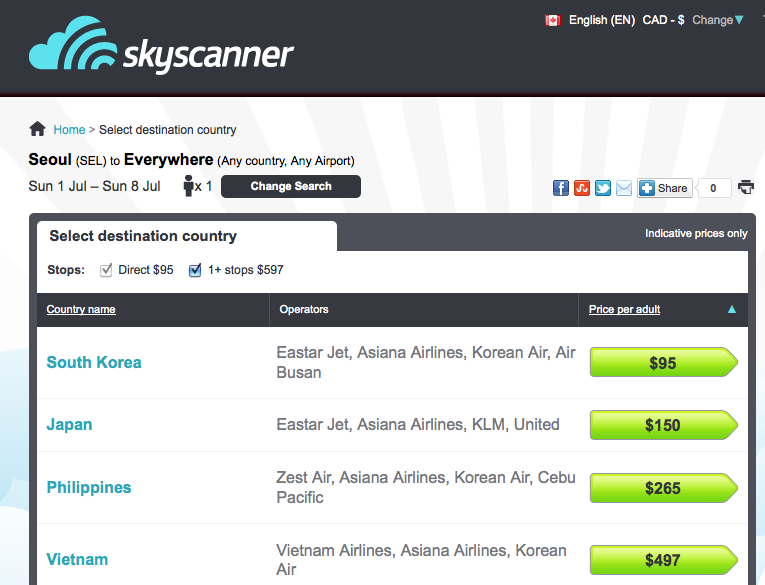The height and width of the screenshot is (585, 765).
Task: Choose the $150 Japan price button
Action: coord(664,425)
